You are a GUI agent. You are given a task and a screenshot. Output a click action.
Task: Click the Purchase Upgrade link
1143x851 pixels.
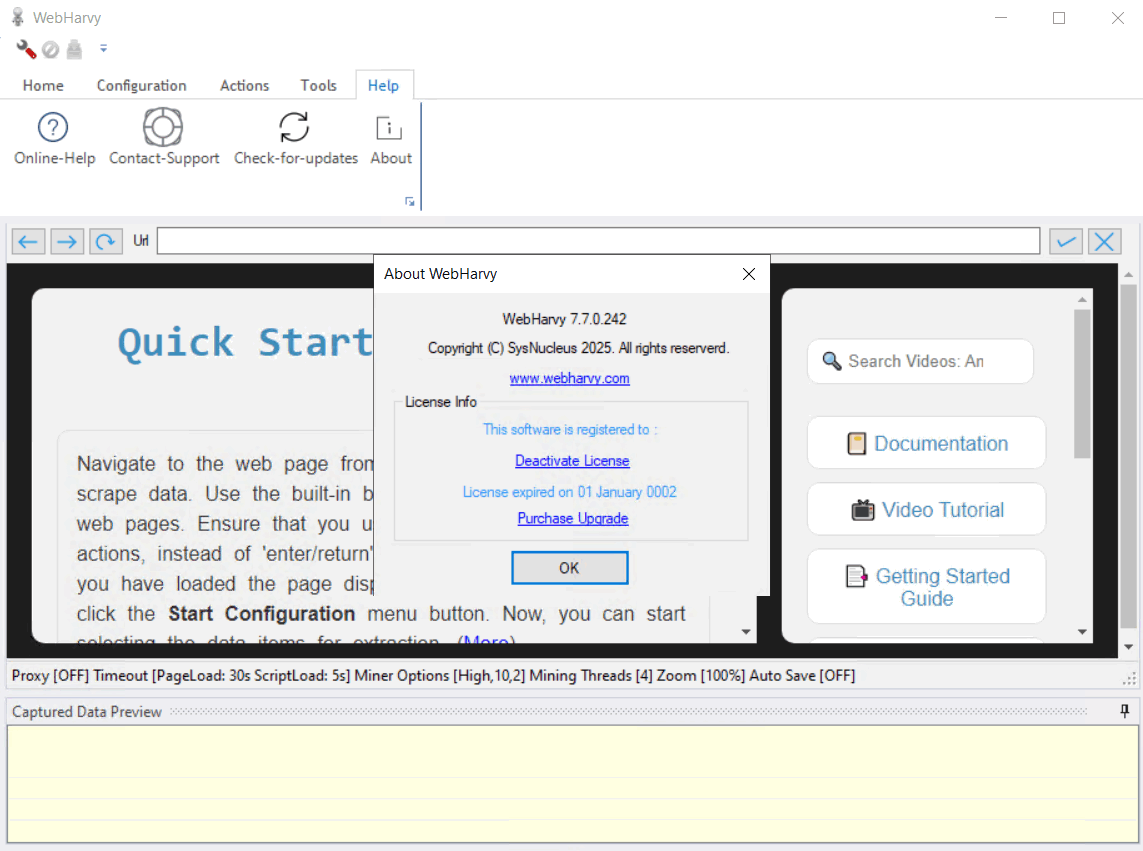click(x=573, y=518)
